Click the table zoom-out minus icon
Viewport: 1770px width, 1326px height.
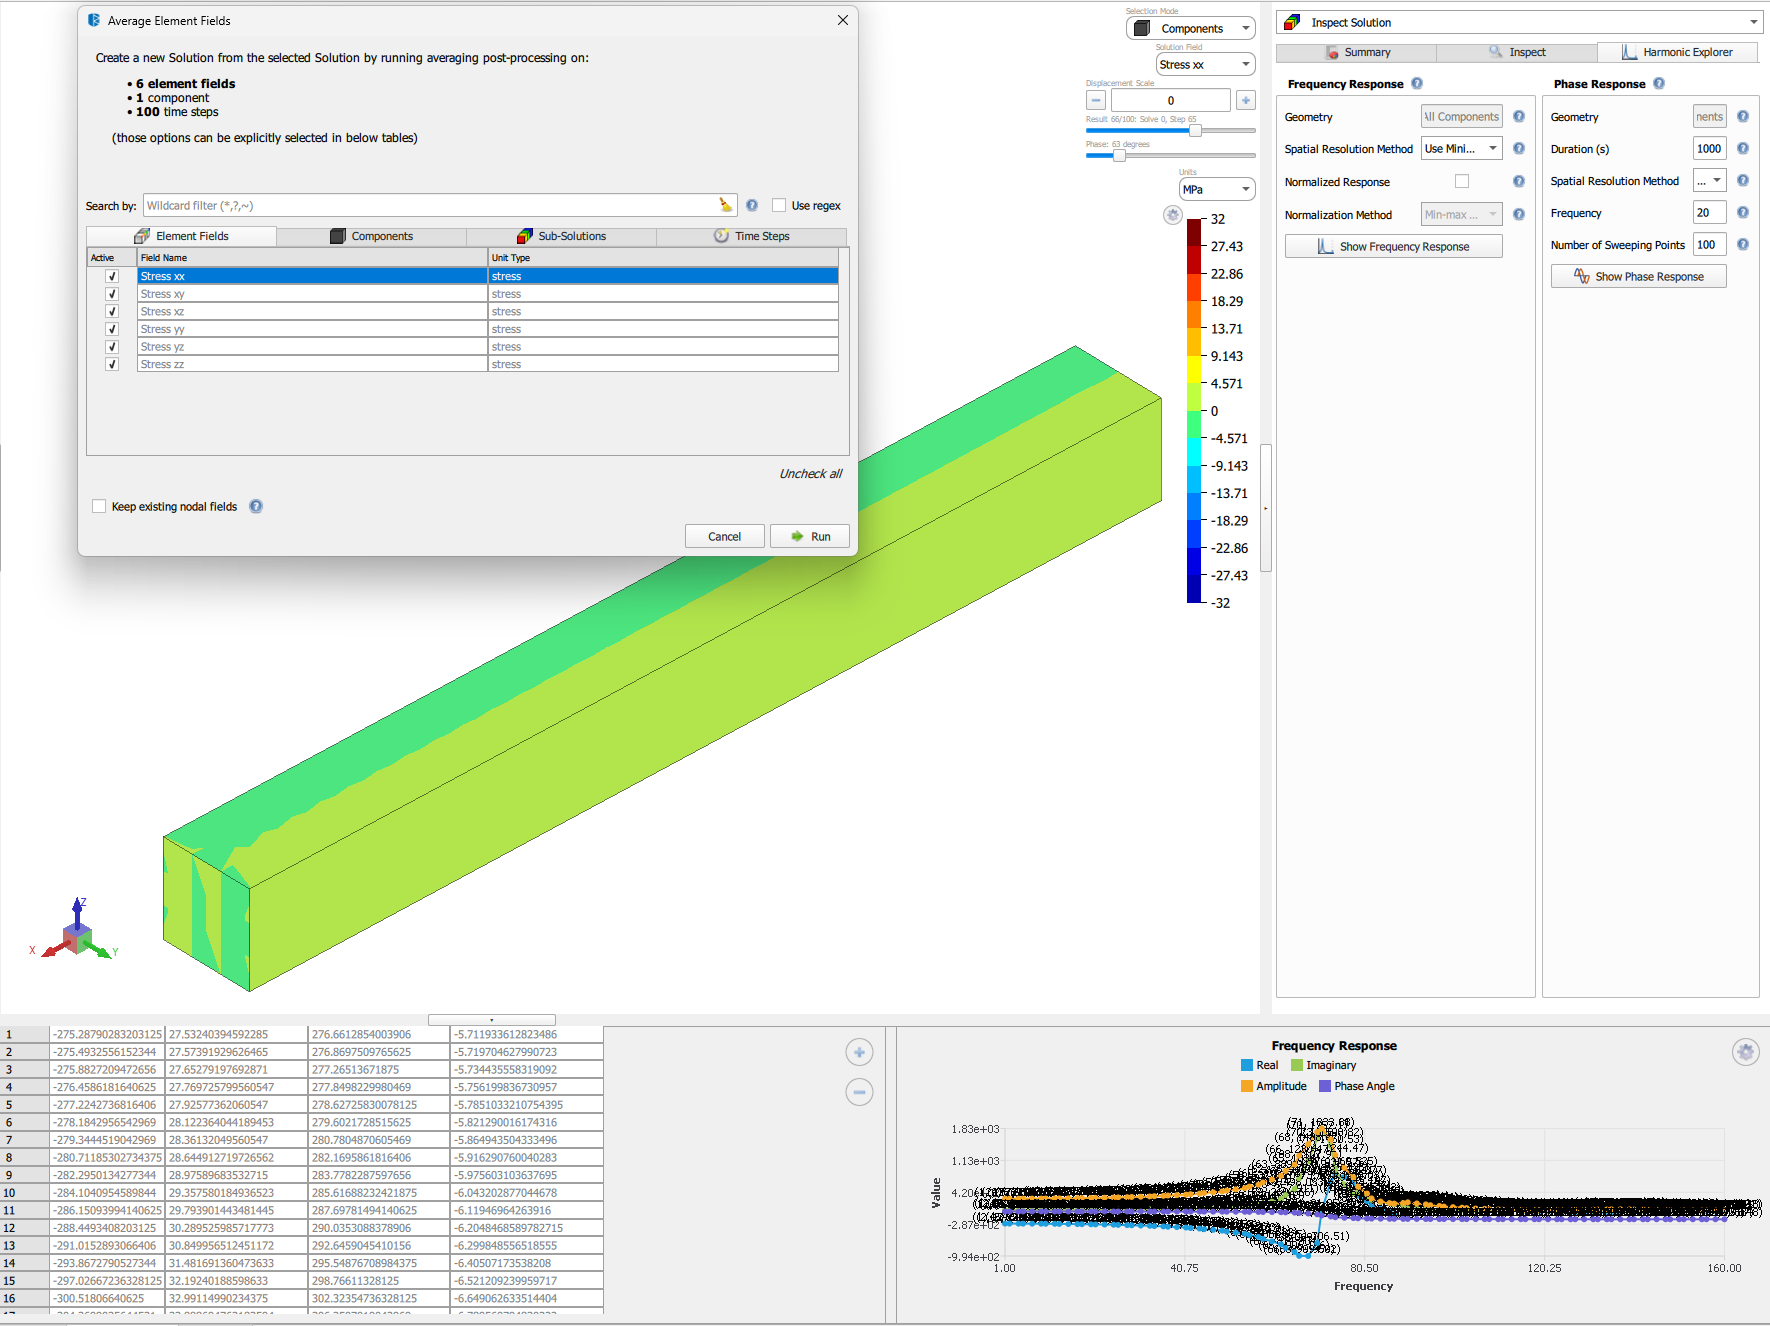pos(859,1092)
